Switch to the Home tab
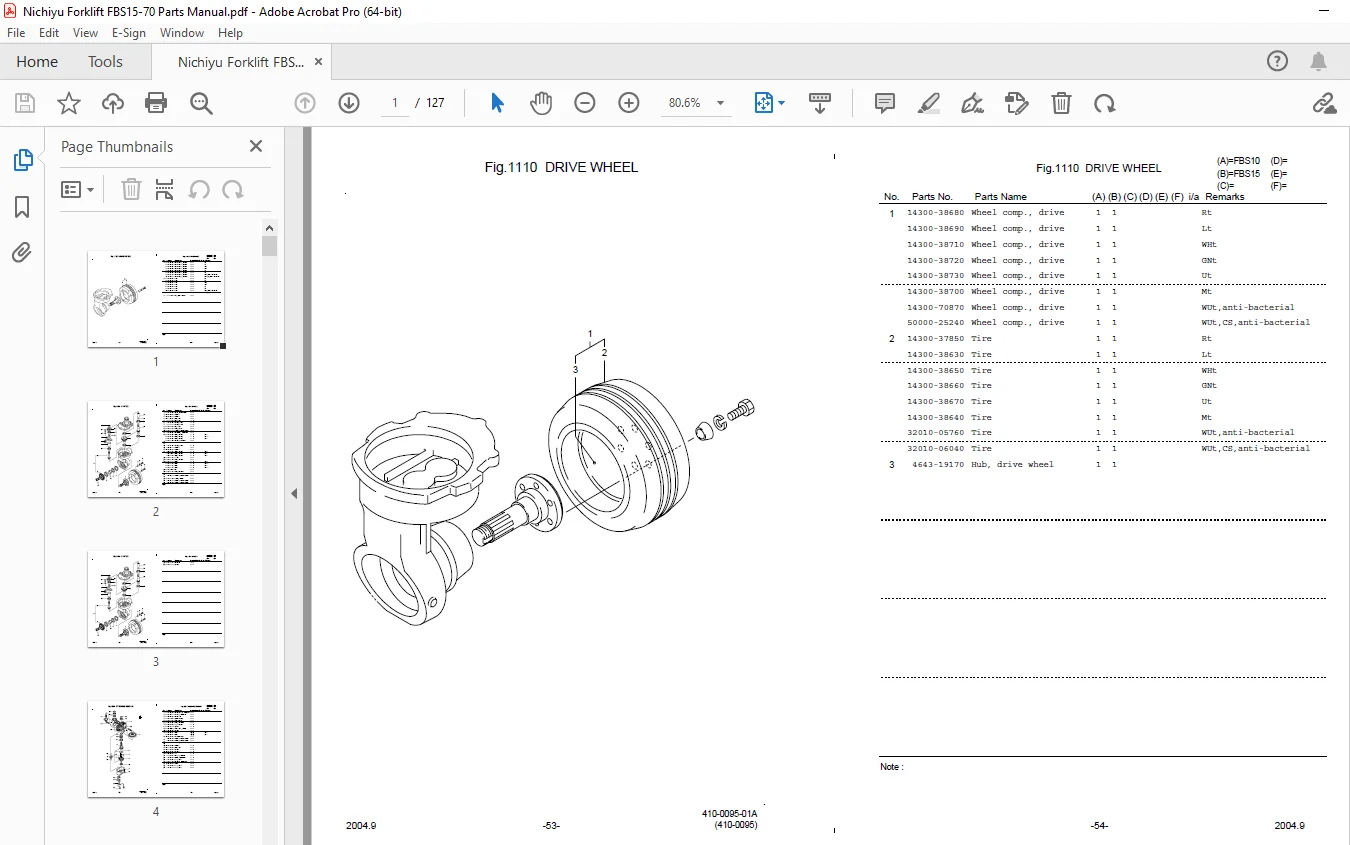Screen dimensions: 1350x845 (x=37, y=61)
